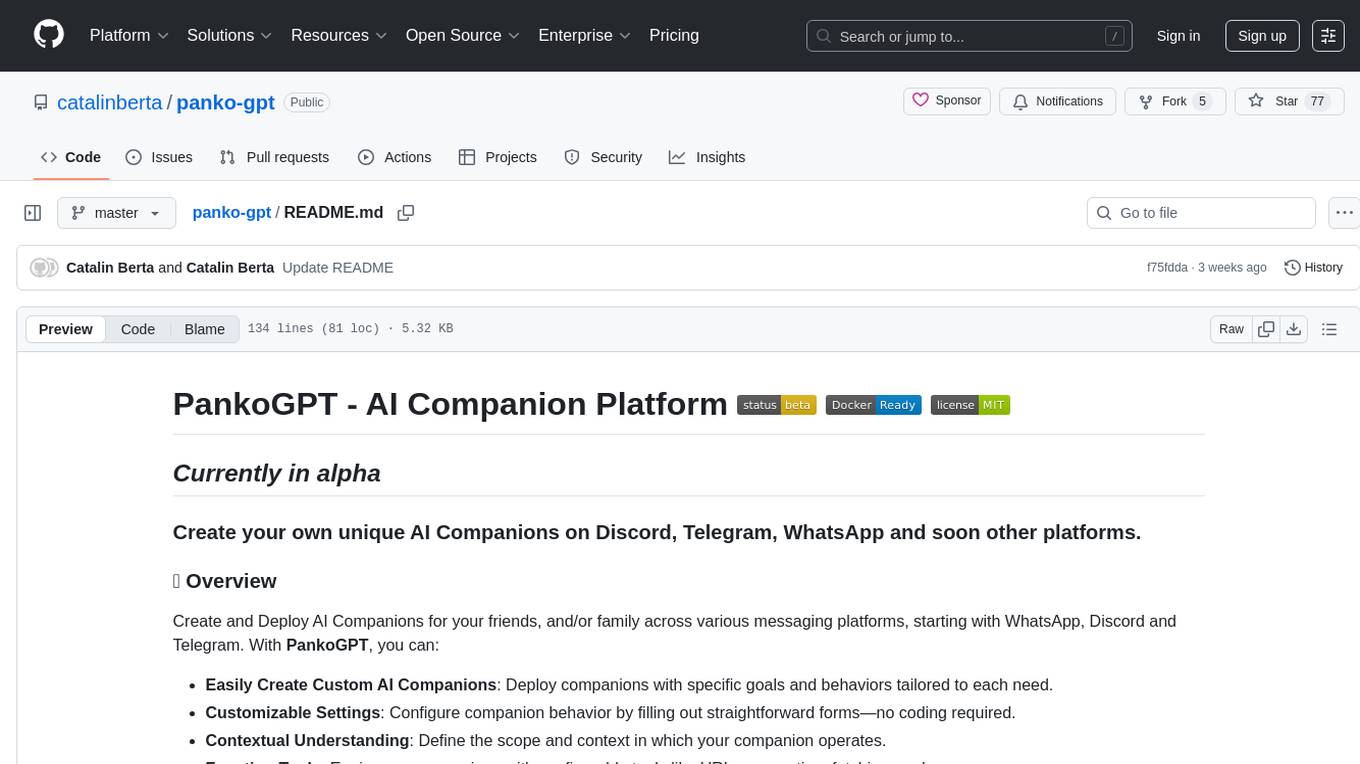Switch to the Security tab
Image resolution: width=1360 pixels, height=764 pixels.
(x=603, y=157)
